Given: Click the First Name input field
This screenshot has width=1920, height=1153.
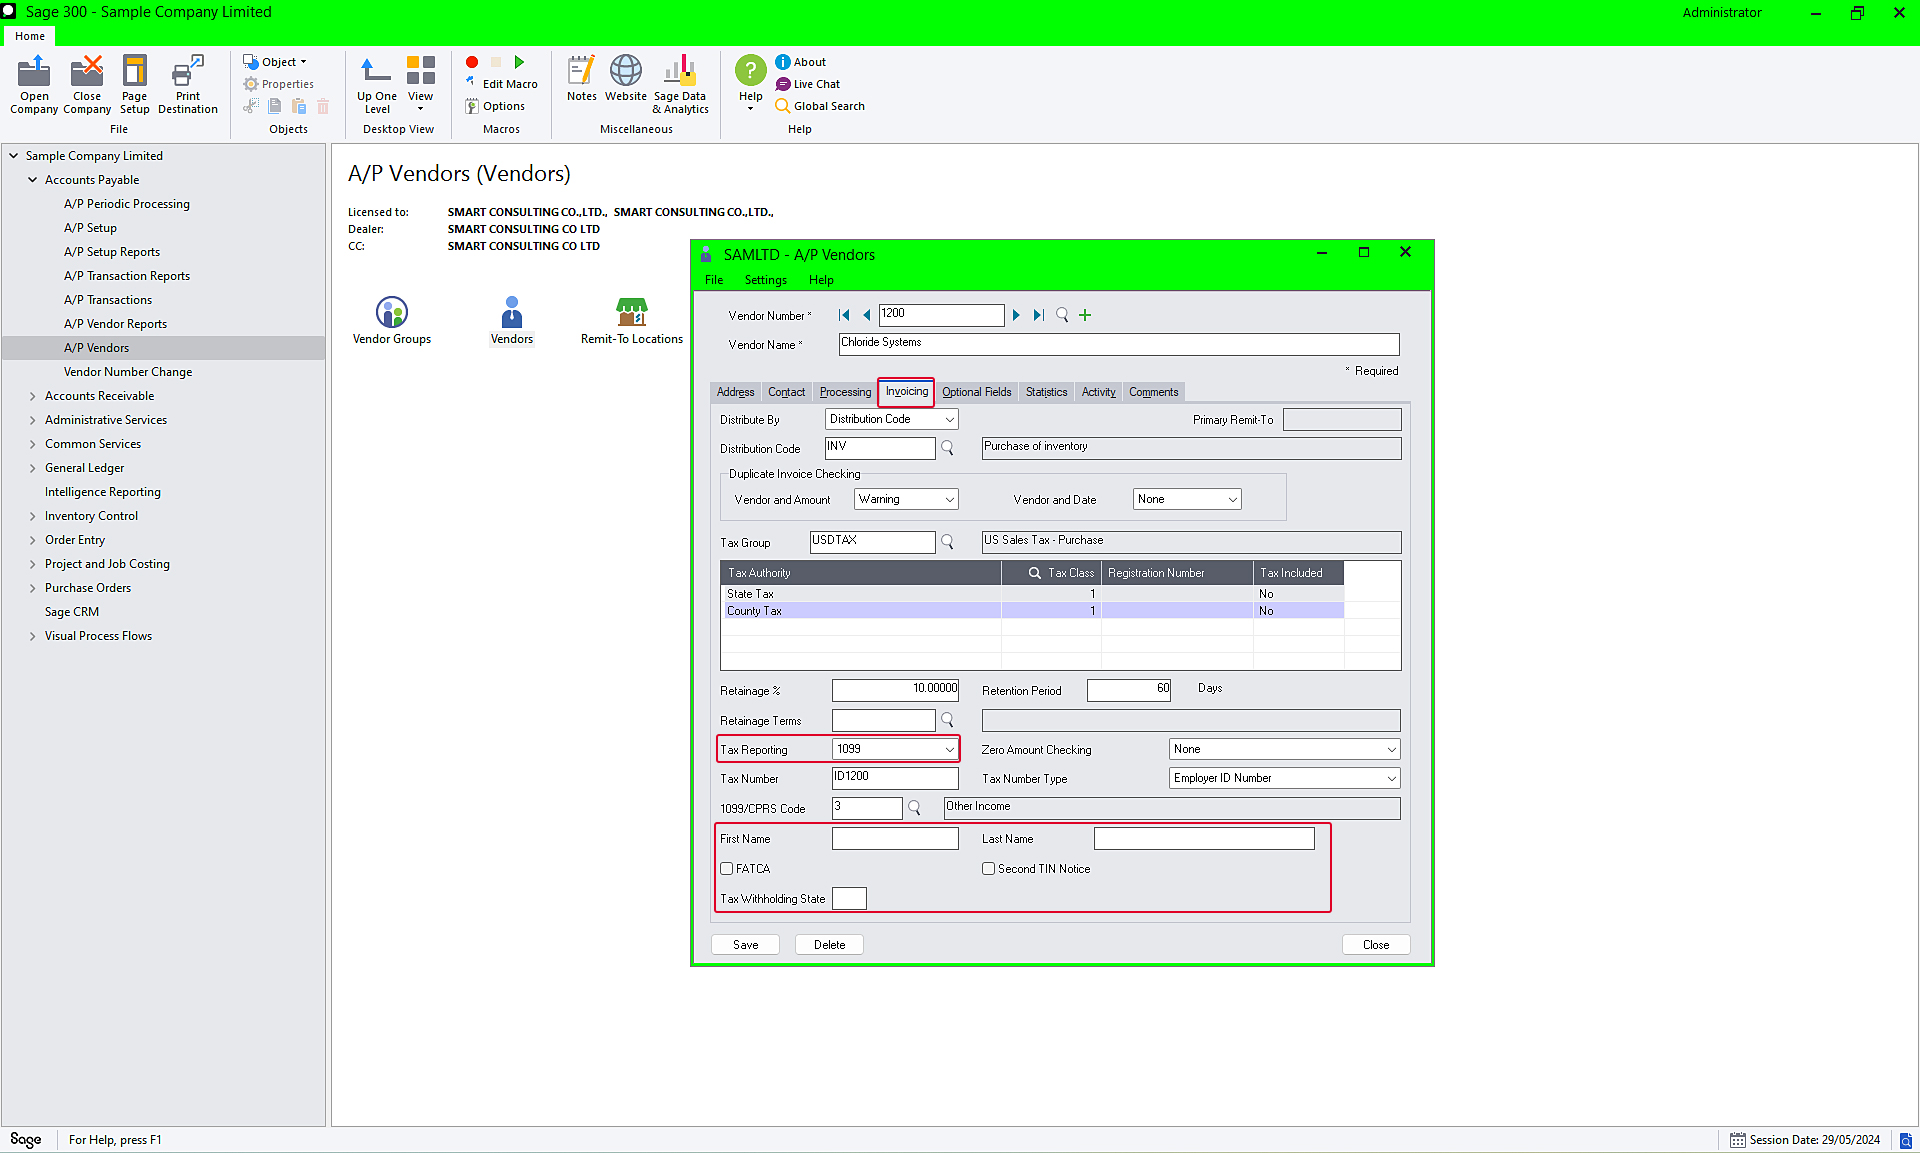Looking at the screenshot, I should (895, 839).
